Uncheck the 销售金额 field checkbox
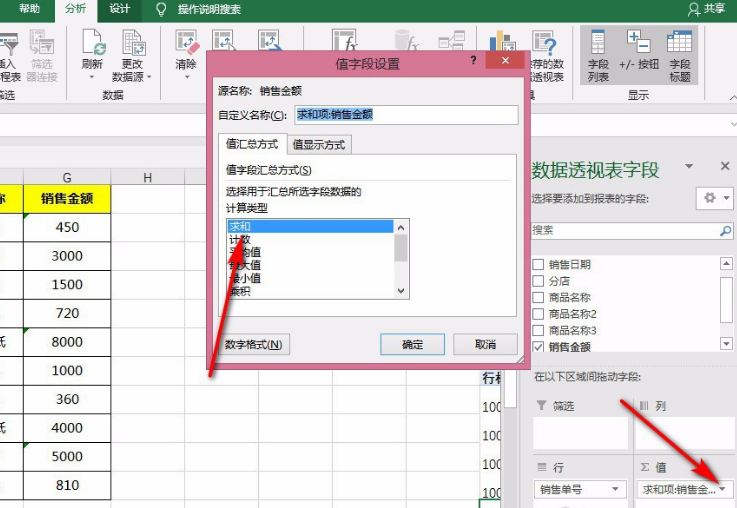The height and width of the screenshot is (508, 737). coord(538,347)
